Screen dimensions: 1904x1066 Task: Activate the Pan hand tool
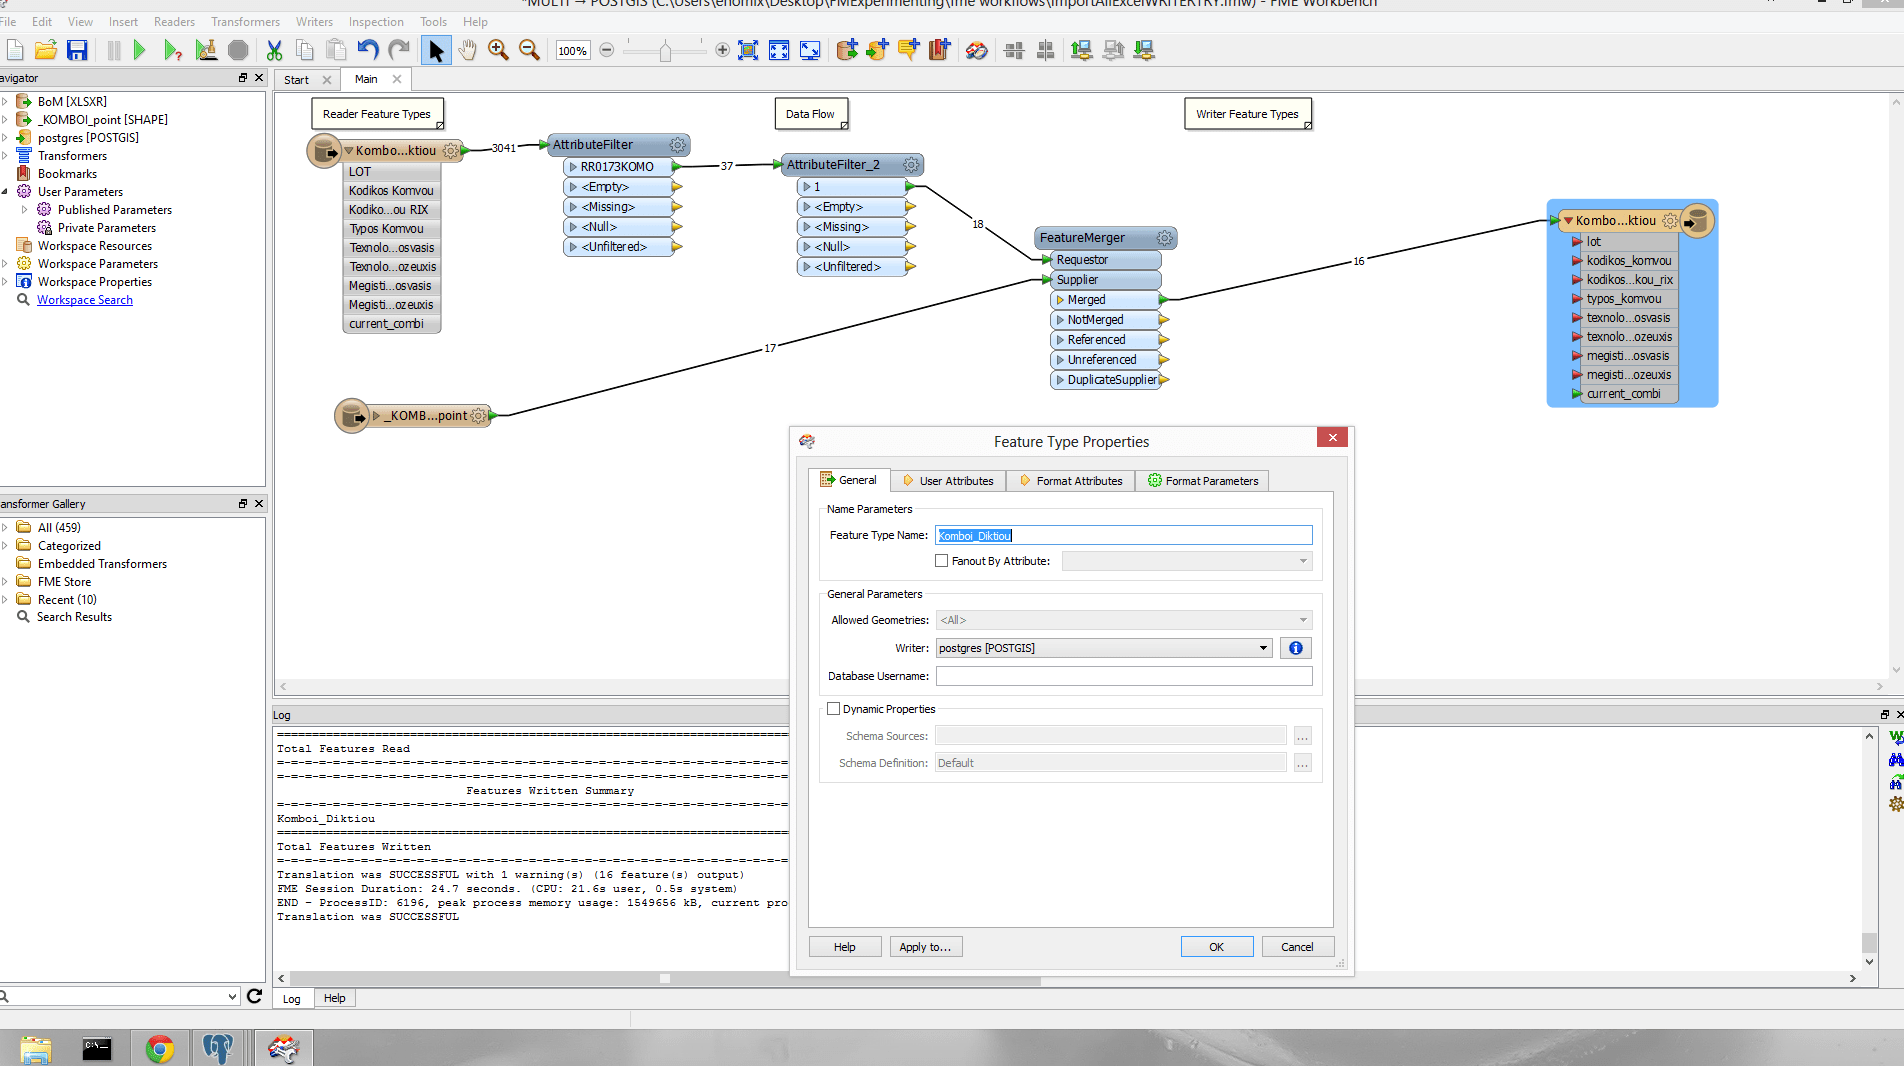(467, 50)
